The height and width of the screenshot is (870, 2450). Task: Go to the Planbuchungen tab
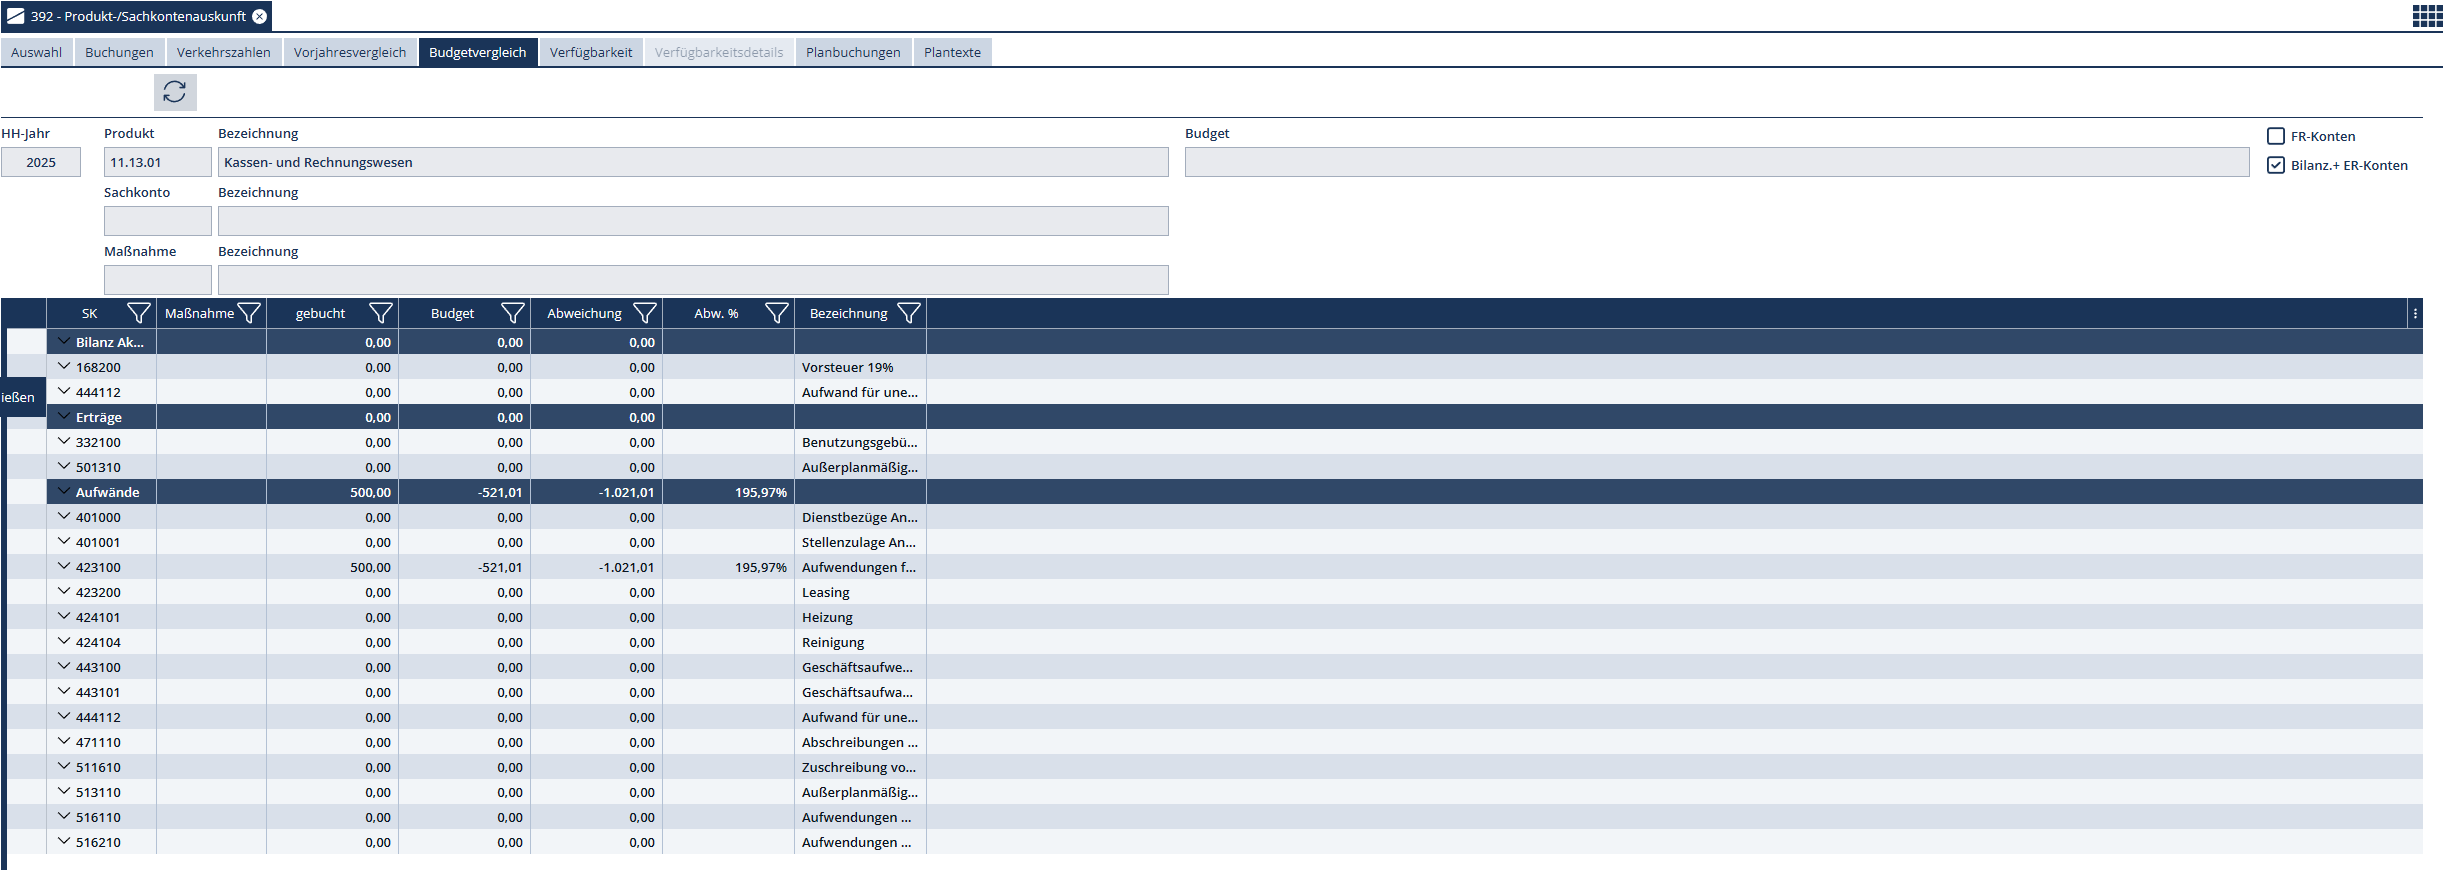point(852,52)
